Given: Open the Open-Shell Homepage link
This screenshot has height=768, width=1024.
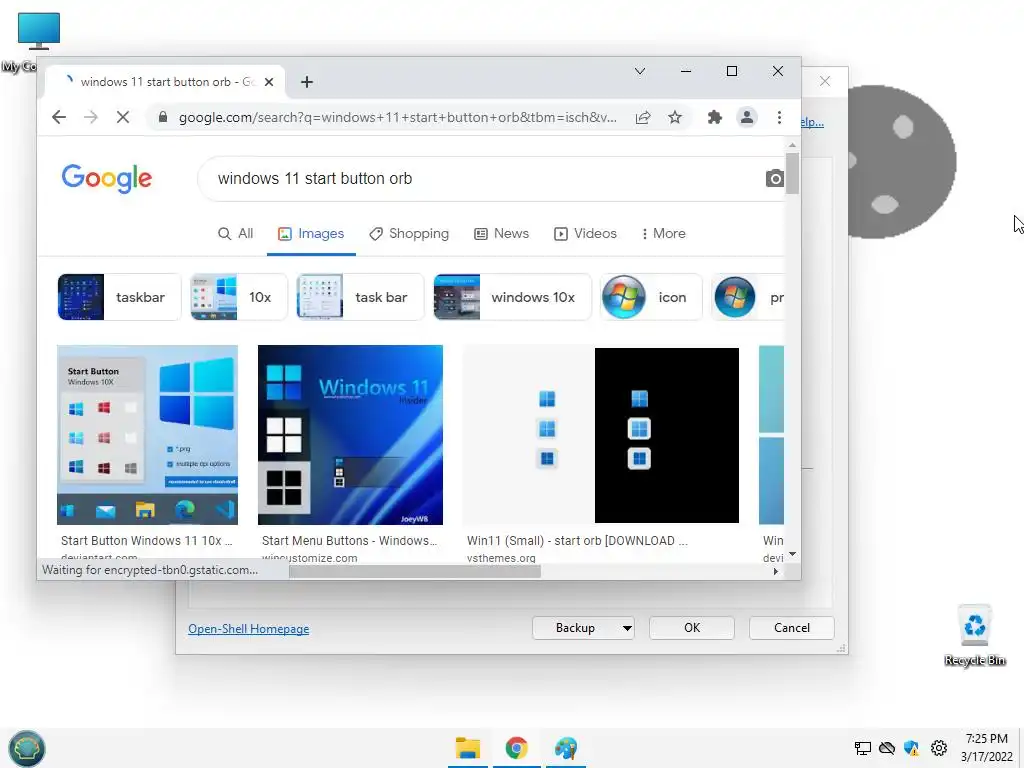Looking at the screenshot, I should [x=249, y=629].
